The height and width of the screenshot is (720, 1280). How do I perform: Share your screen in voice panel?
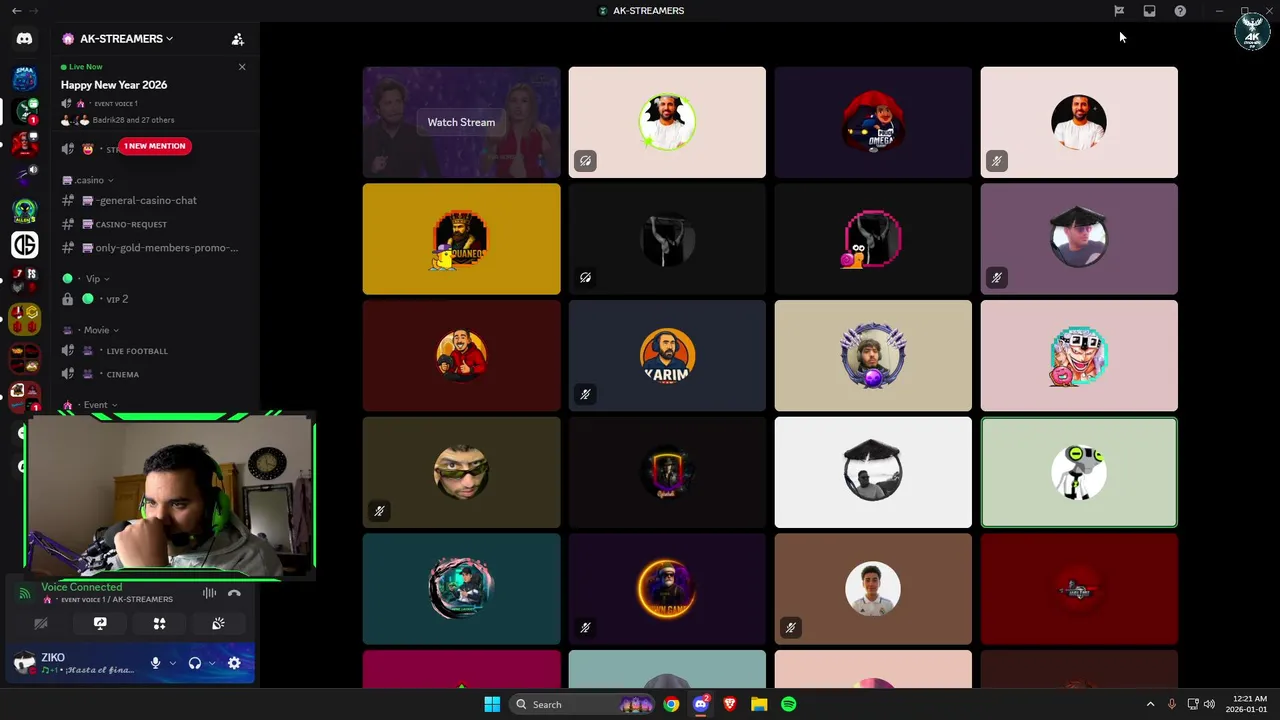(x=100, y=623)
